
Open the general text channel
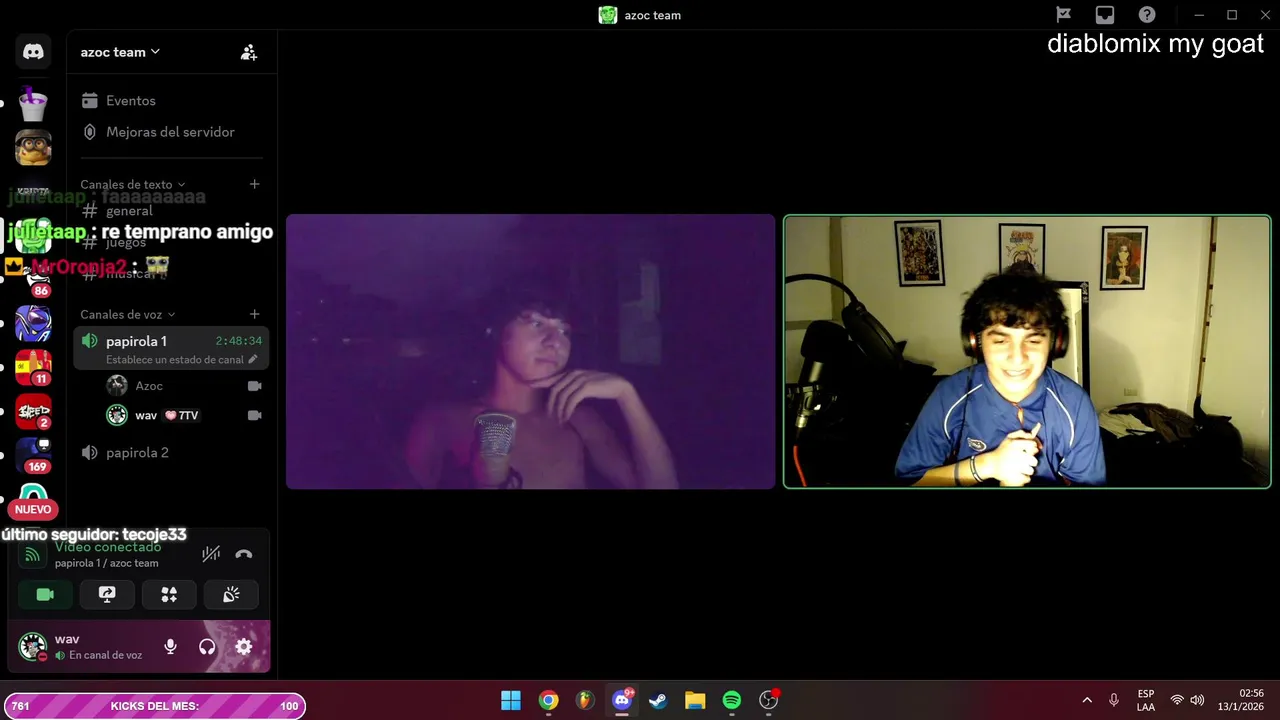click(x=129, y=211)
